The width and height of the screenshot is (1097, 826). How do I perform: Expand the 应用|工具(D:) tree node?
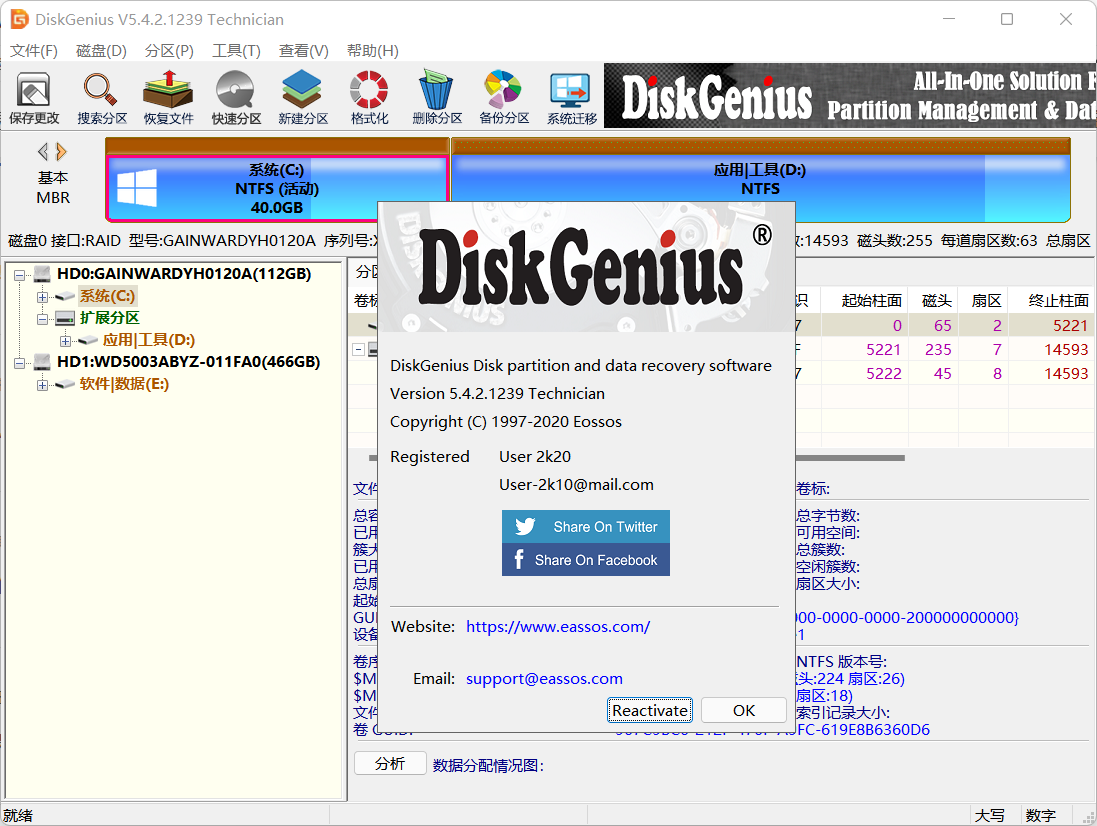[x=66, y=341]
